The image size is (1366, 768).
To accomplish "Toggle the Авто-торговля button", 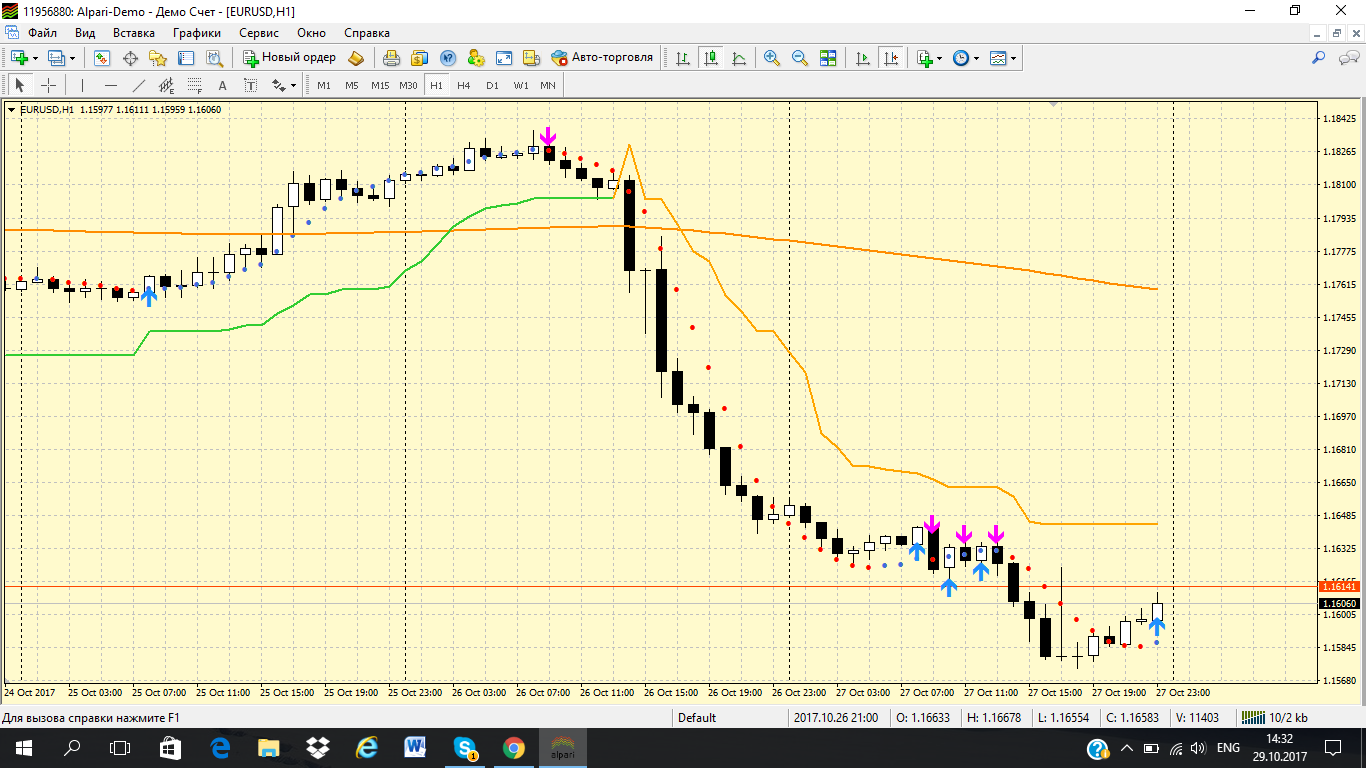I will (x=602, y=58).
